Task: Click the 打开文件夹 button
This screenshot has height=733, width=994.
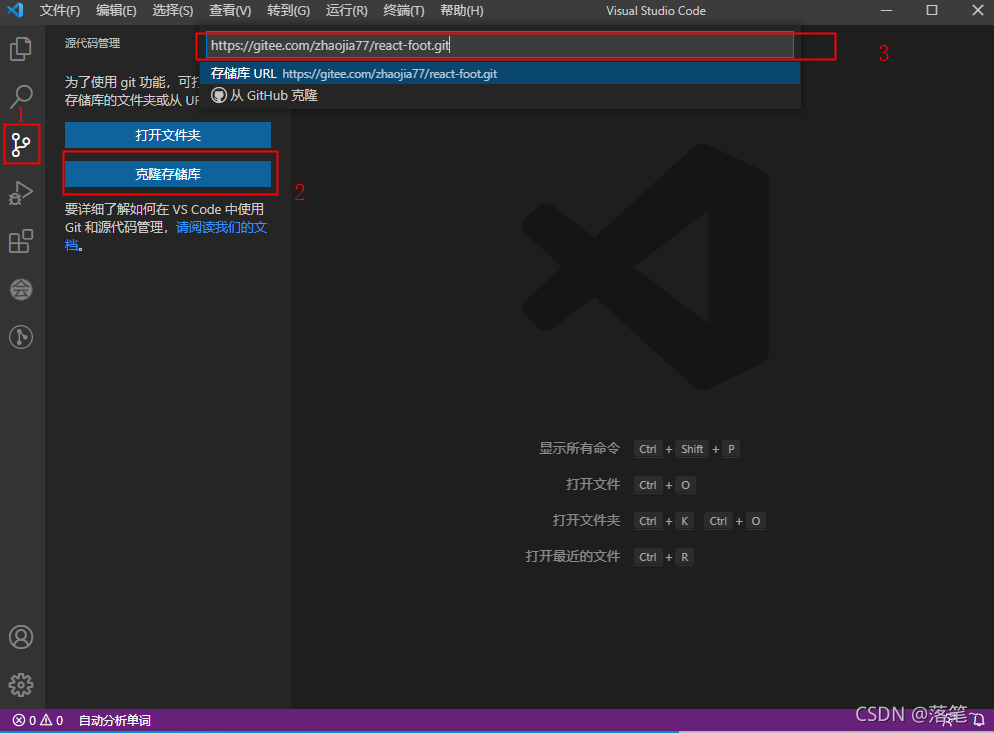Action: pos(168,135)
